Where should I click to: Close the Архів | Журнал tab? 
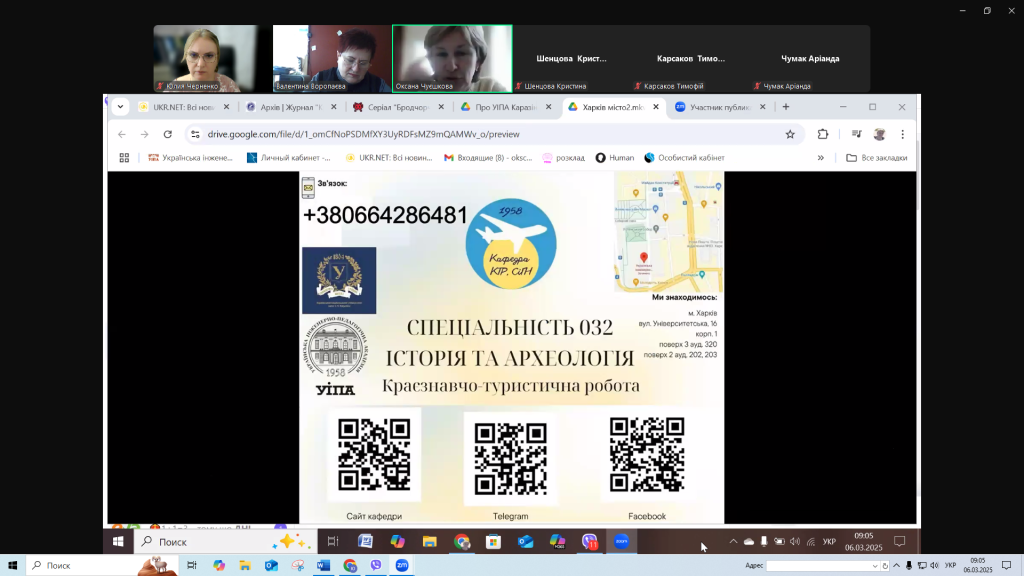point(334,107)
